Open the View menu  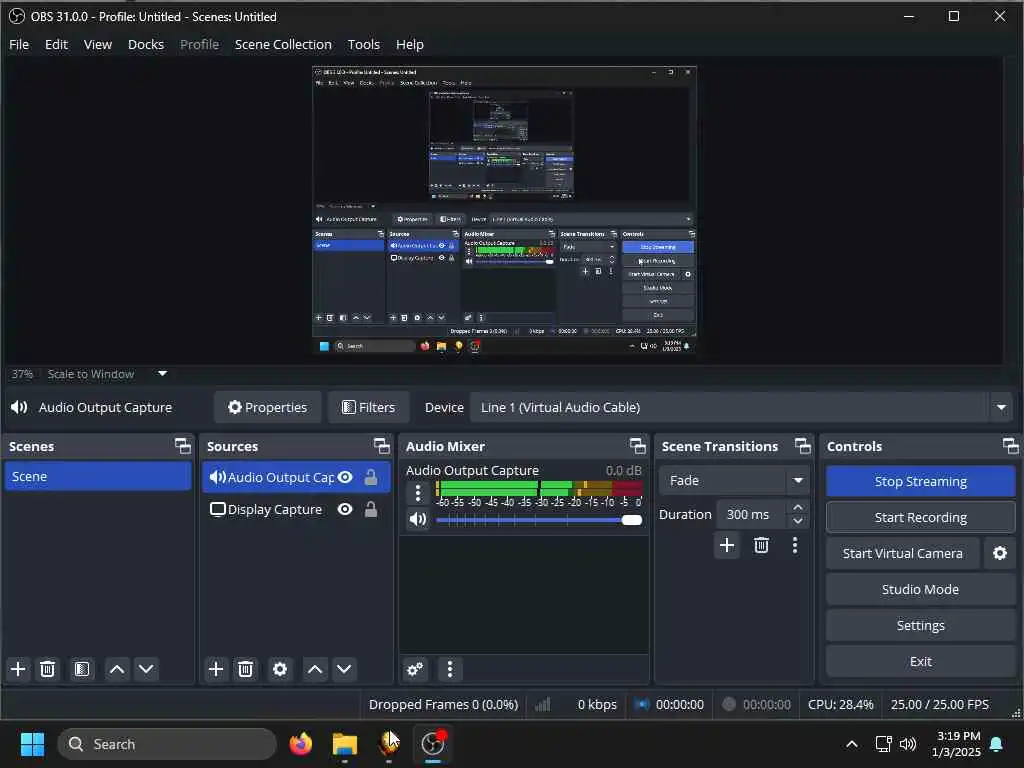click(98, 44)
